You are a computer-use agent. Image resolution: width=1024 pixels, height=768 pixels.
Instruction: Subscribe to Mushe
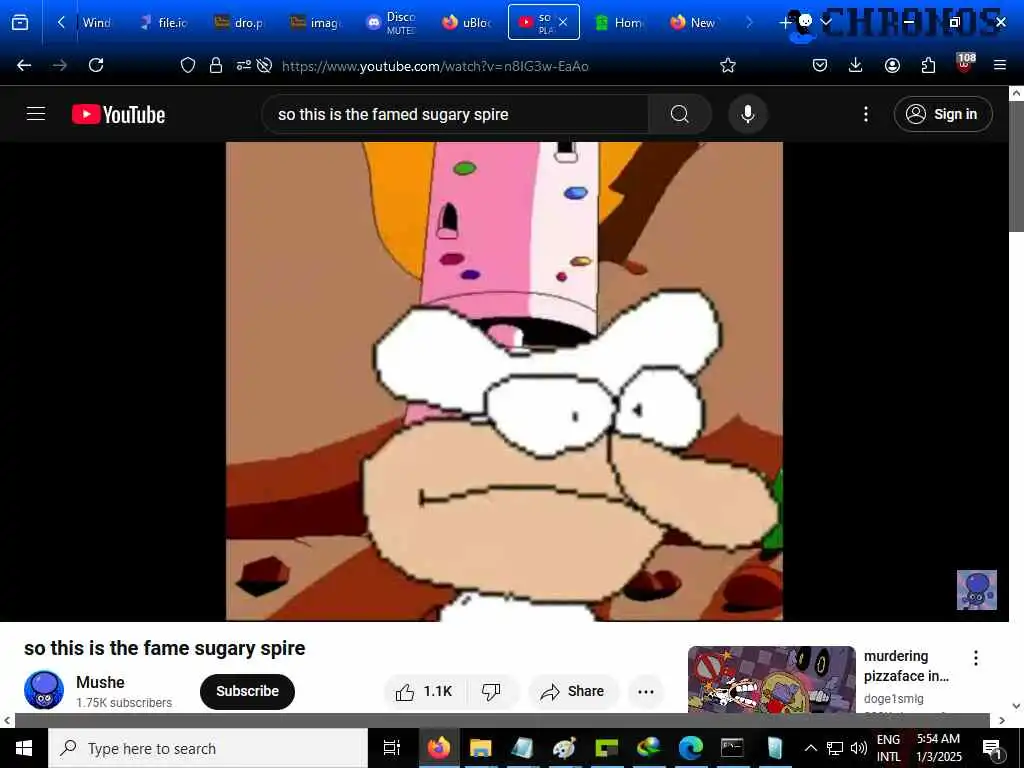247,691
